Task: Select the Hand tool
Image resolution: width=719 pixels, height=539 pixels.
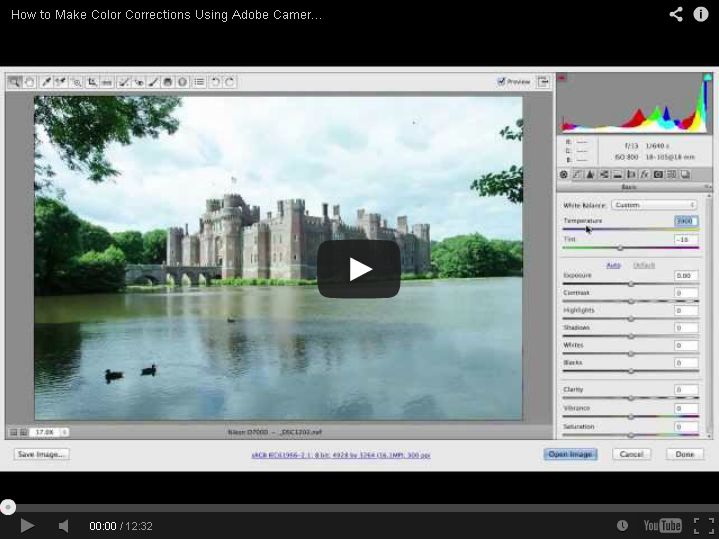Action: (x=29, y=82)
